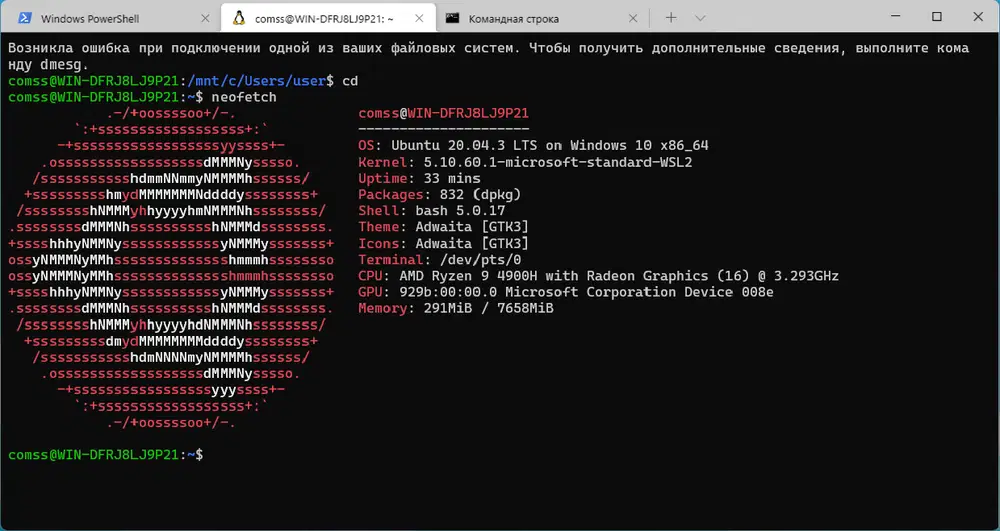
Task: Click the GPU Microsoft Corporation Device line
Action: tap(566, 292)
